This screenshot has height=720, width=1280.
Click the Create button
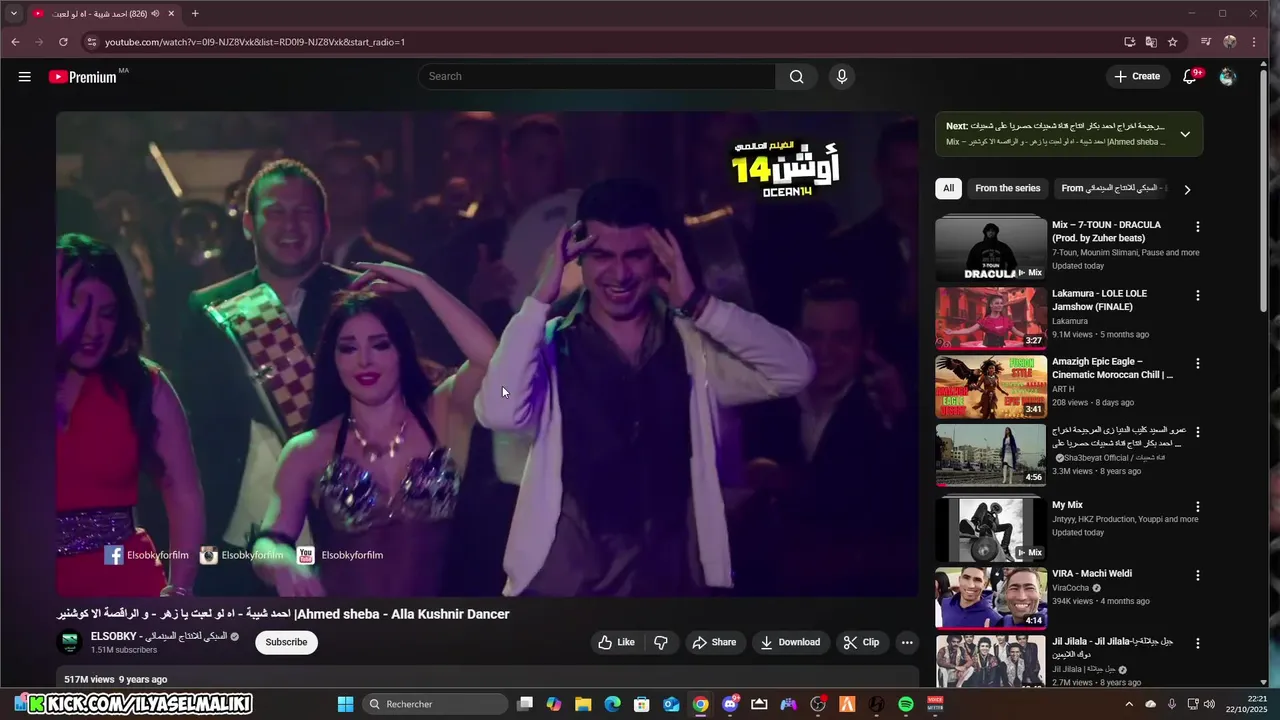coord(1138,76)
